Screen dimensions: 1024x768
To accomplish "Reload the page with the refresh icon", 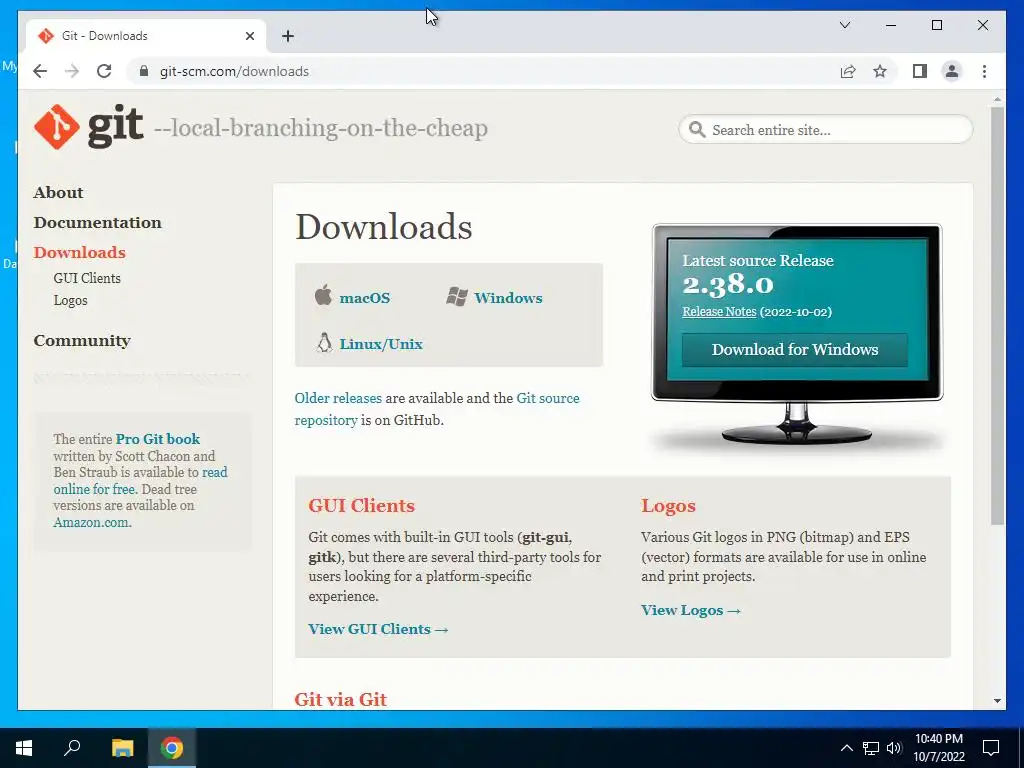I will tap(104, 71).
